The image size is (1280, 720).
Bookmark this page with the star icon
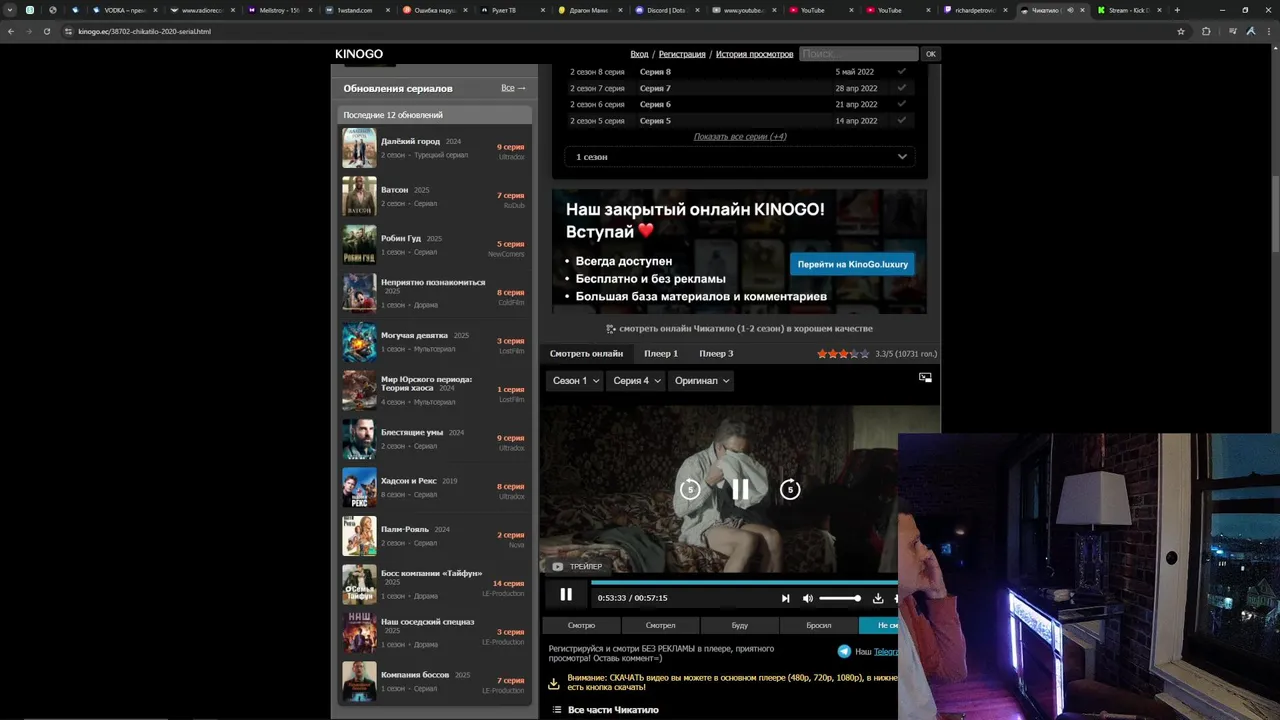[1181, 31]
